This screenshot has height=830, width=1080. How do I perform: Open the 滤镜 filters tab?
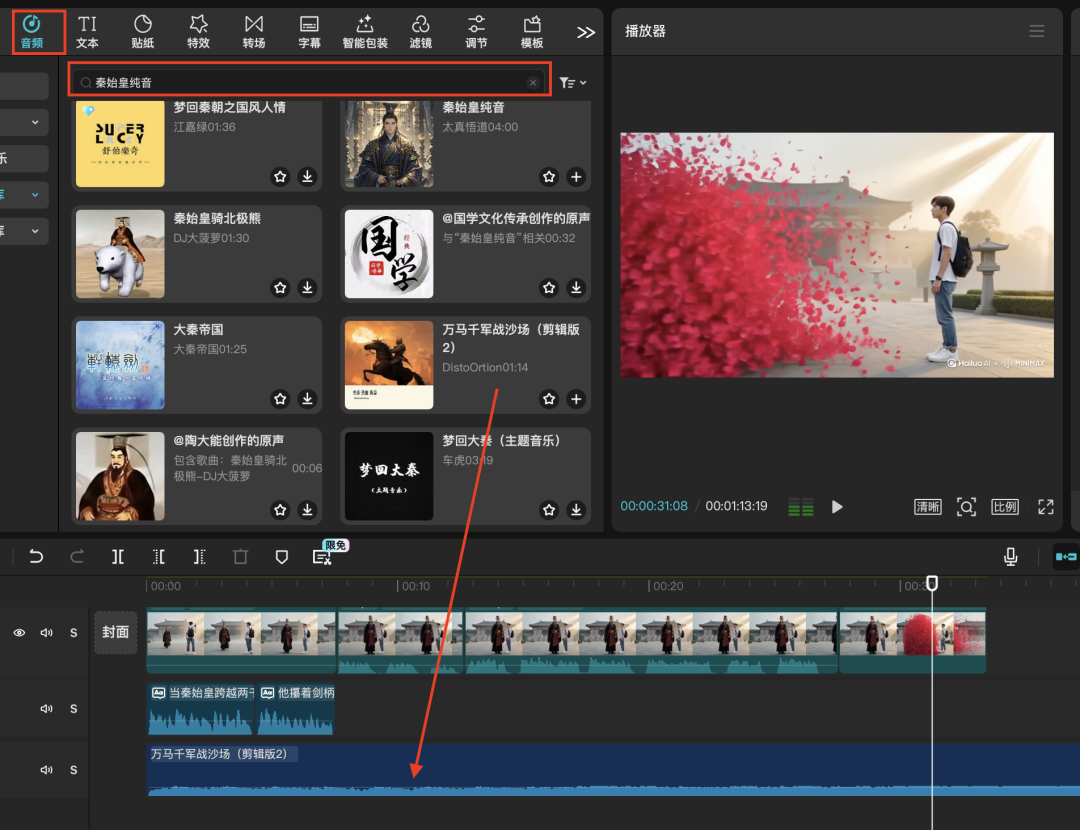[421, 31]
